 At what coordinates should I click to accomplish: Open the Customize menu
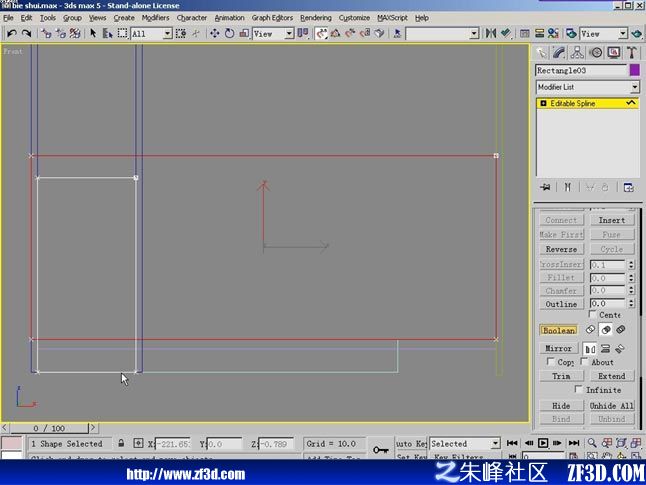pos(354,18)
